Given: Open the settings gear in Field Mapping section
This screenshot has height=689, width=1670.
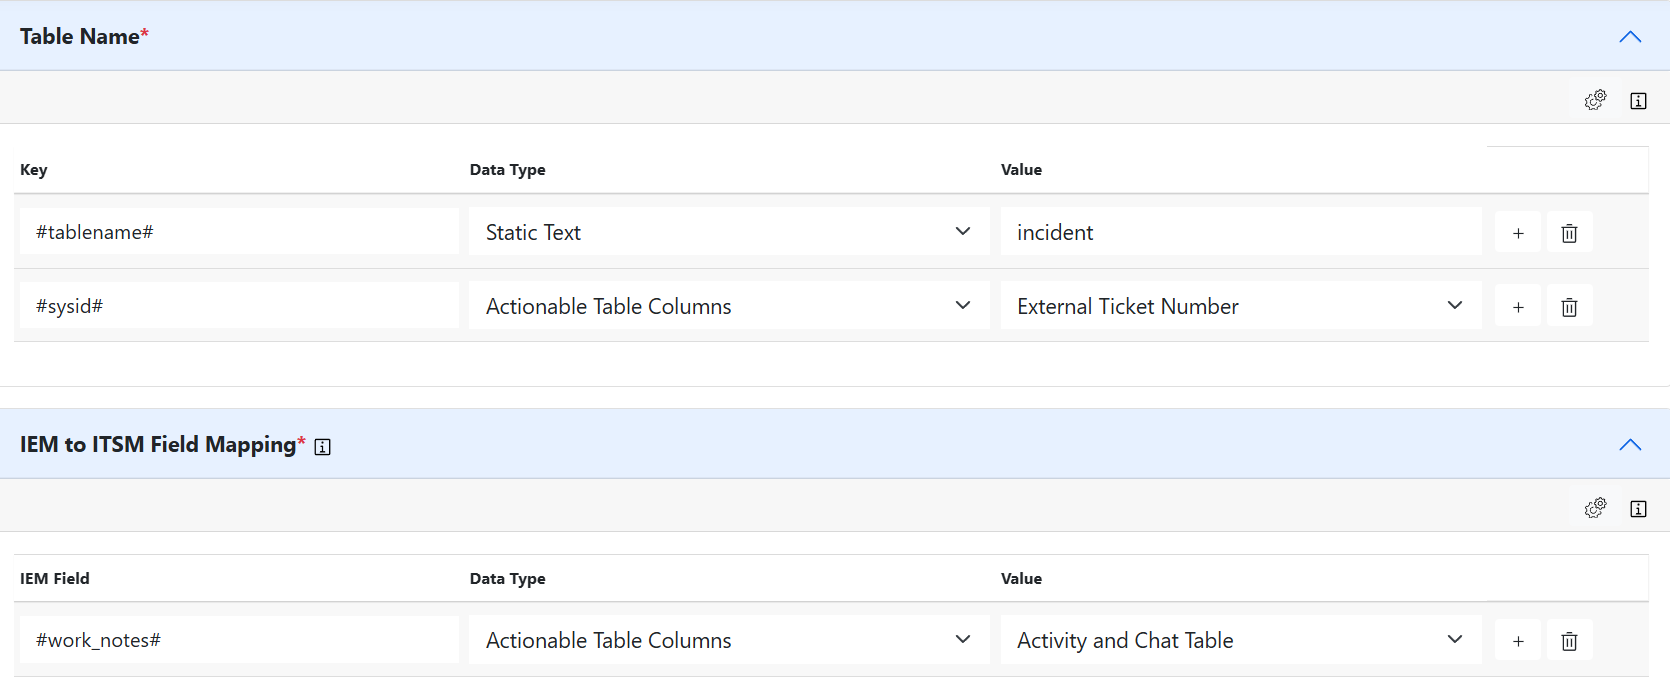Looking at the screenshot, I should tap(1595, 508).
